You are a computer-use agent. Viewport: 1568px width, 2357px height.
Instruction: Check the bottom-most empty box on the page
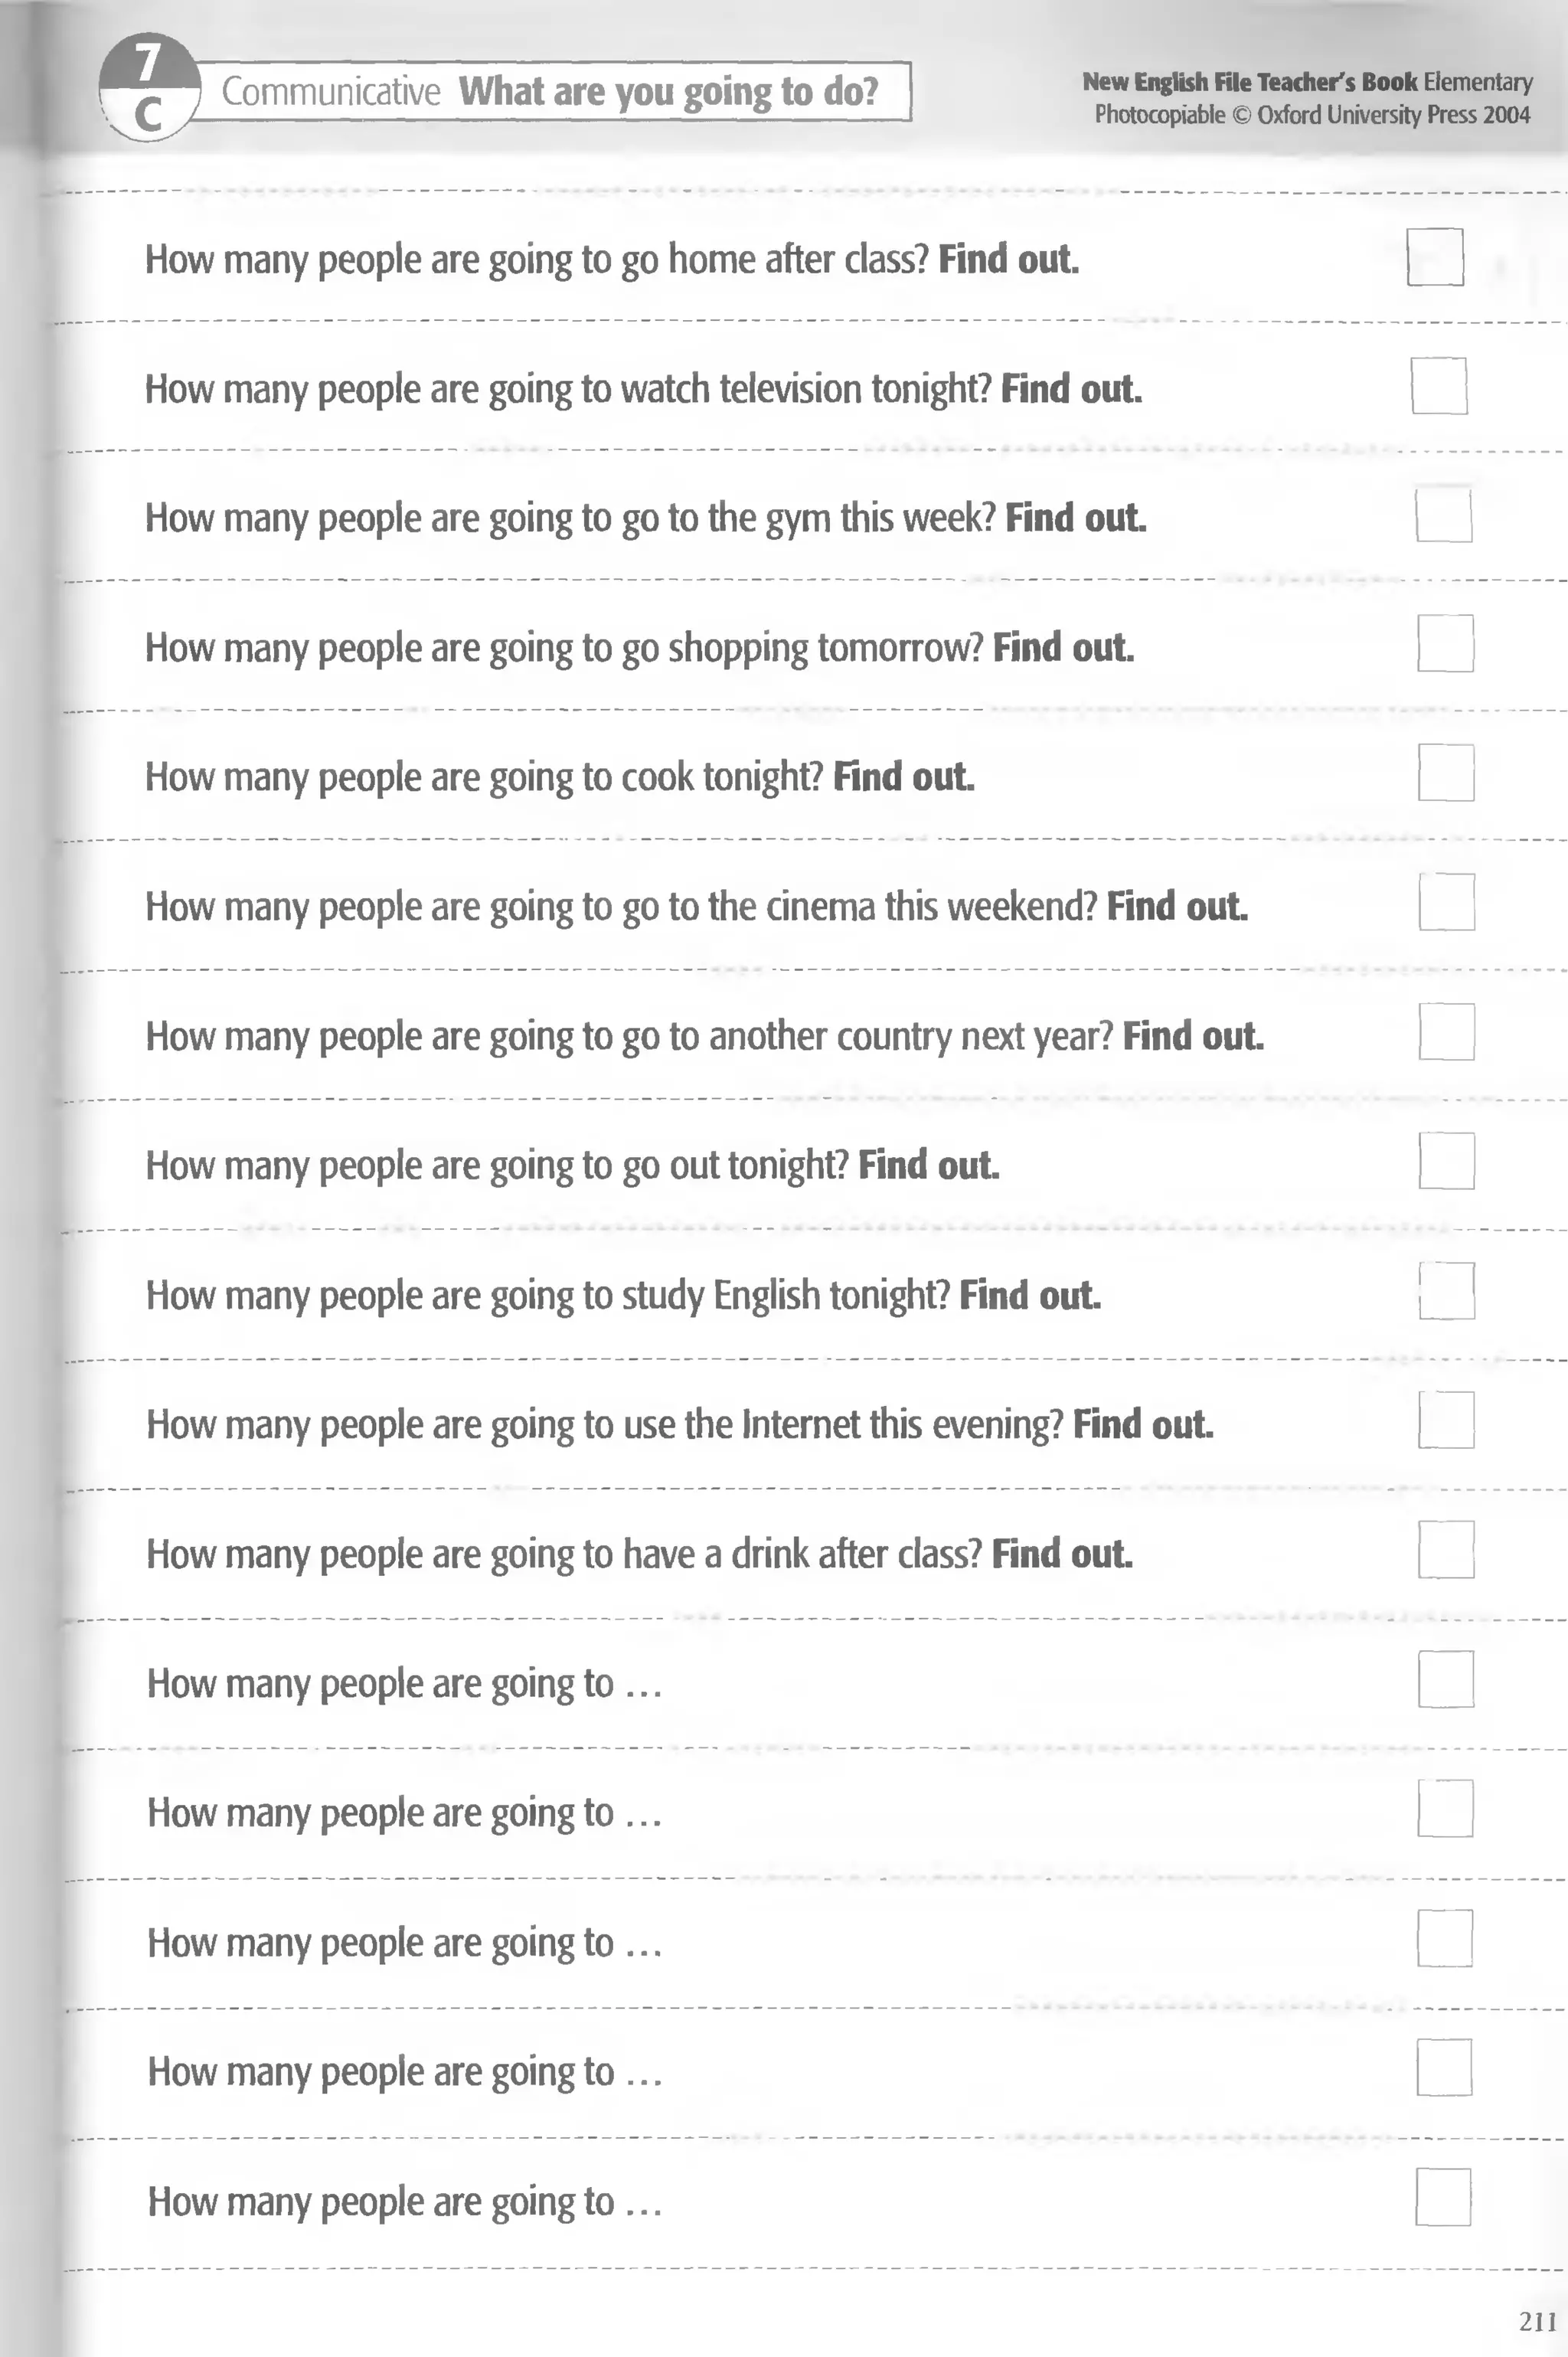1443,2198
